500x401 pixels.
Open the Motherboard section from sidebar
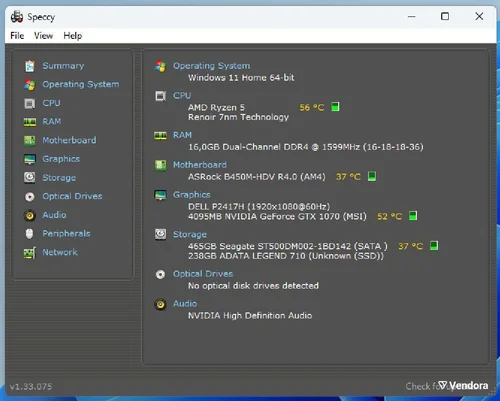click(x=69, y=140)
